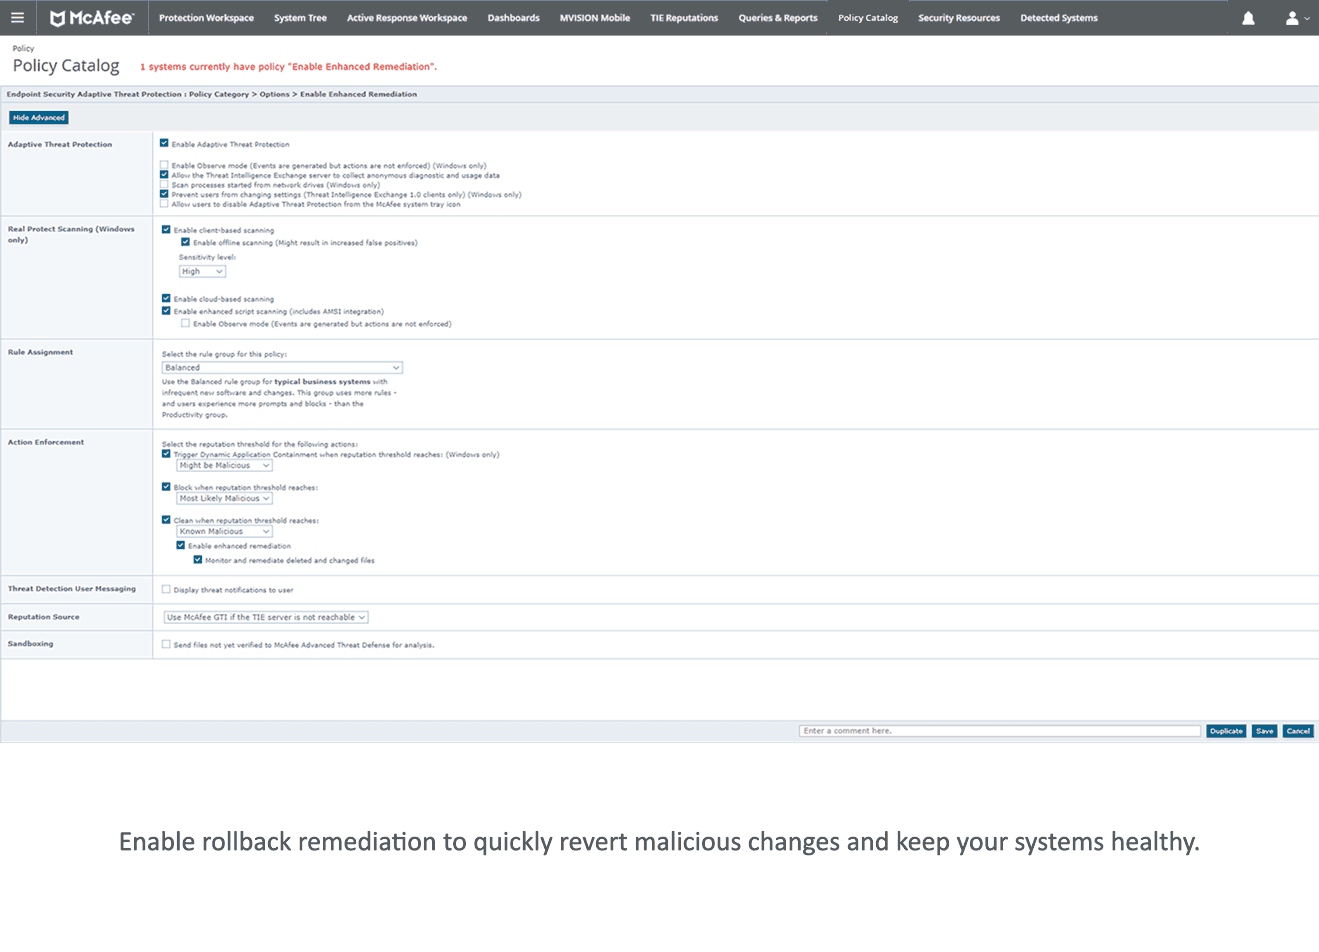Open Security Resources

(959, 18)
